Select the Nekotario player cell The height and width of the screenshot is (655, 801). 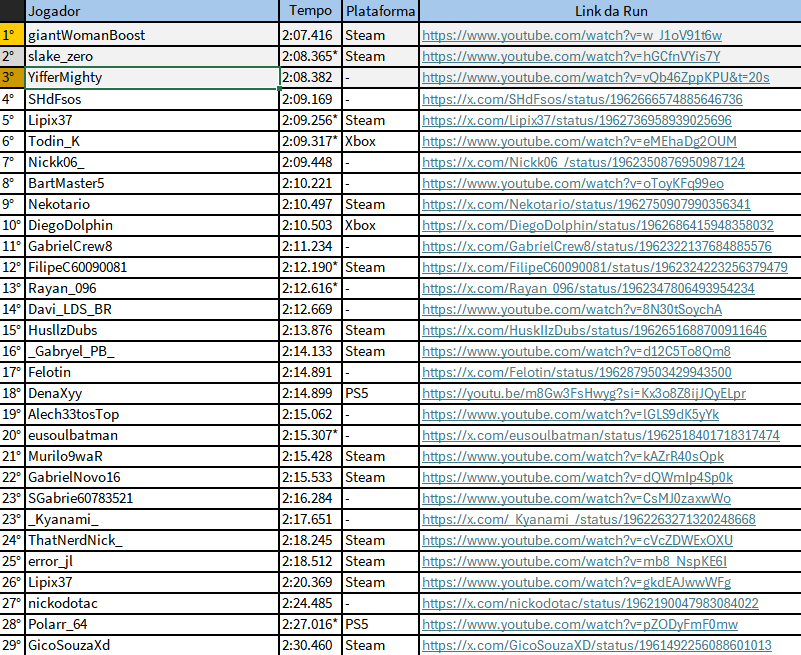point(152,204)
